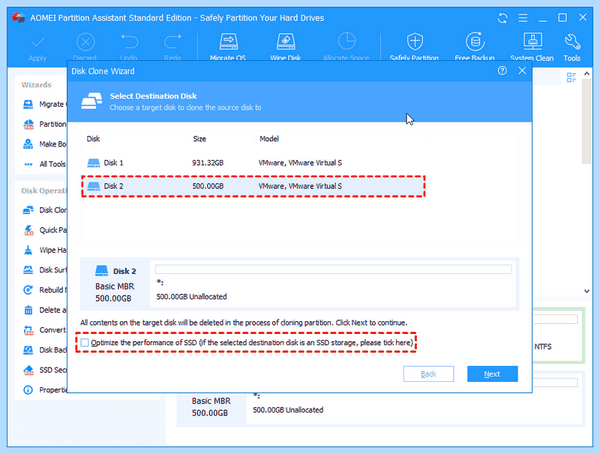Close the Disk Clone Wizard dialog
Viewport: 600px width, 454px height.
click(522, 70)
